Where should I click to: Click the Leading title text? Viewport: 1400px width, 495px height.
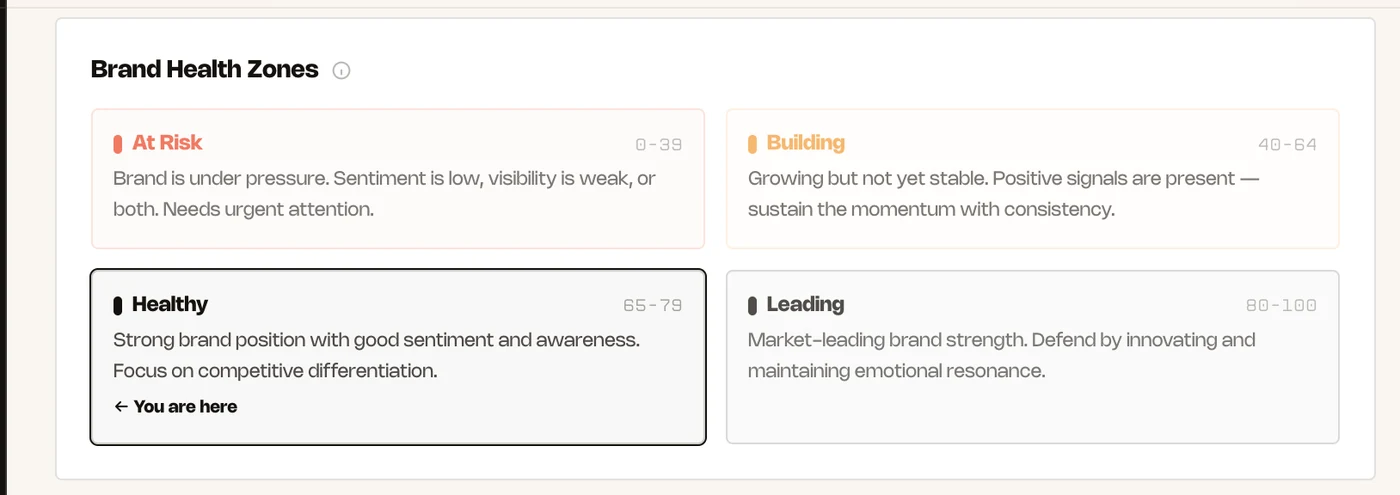click(806, 304)
